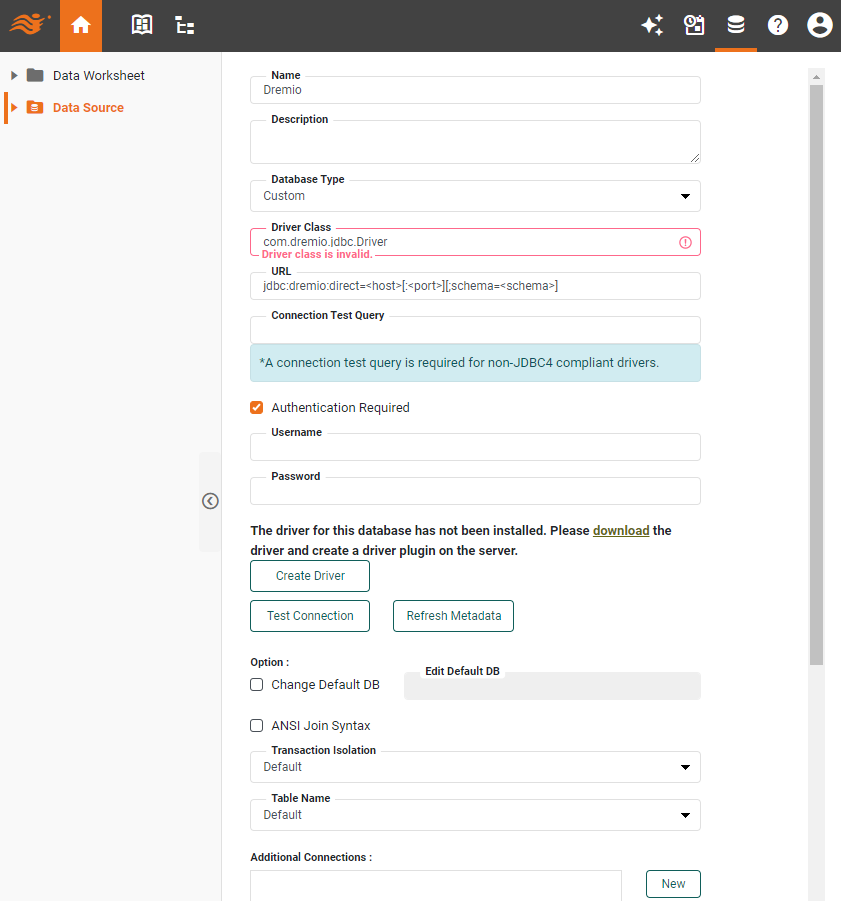This screenshot has width=841, height=901.
Task: Select the Home icon in toolbar
Action: point(81,25)
